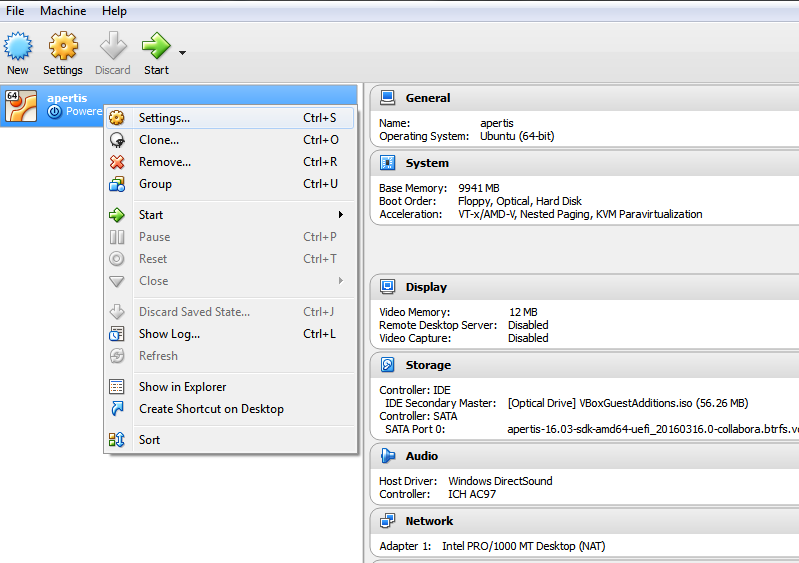Click the gear icon beside Settings... menu entry

point(117,118)
